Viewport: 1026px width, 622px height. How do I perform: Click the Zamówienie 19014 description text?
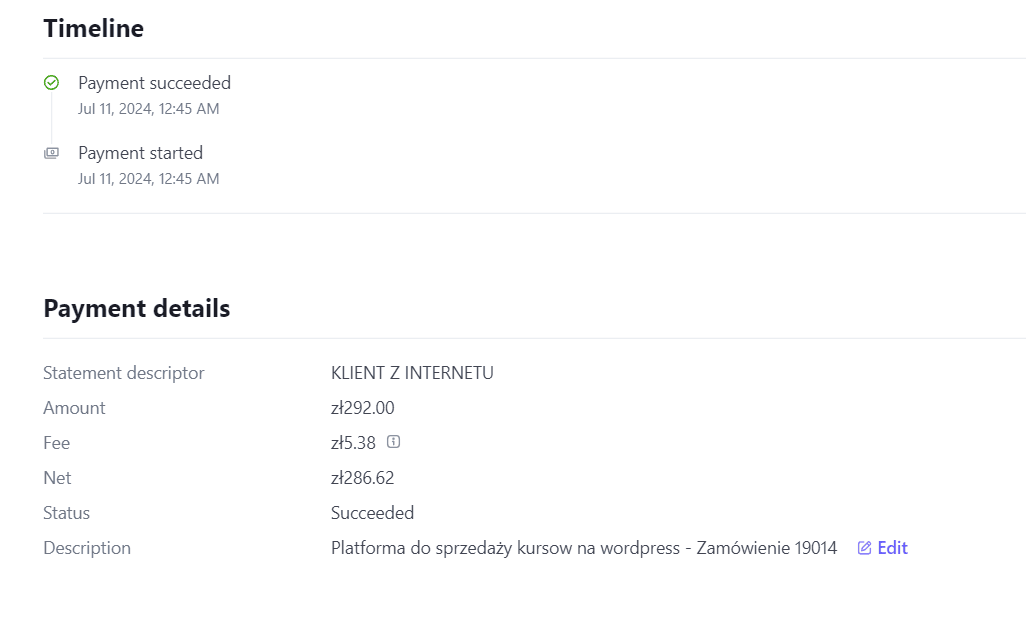coord(766,548)
